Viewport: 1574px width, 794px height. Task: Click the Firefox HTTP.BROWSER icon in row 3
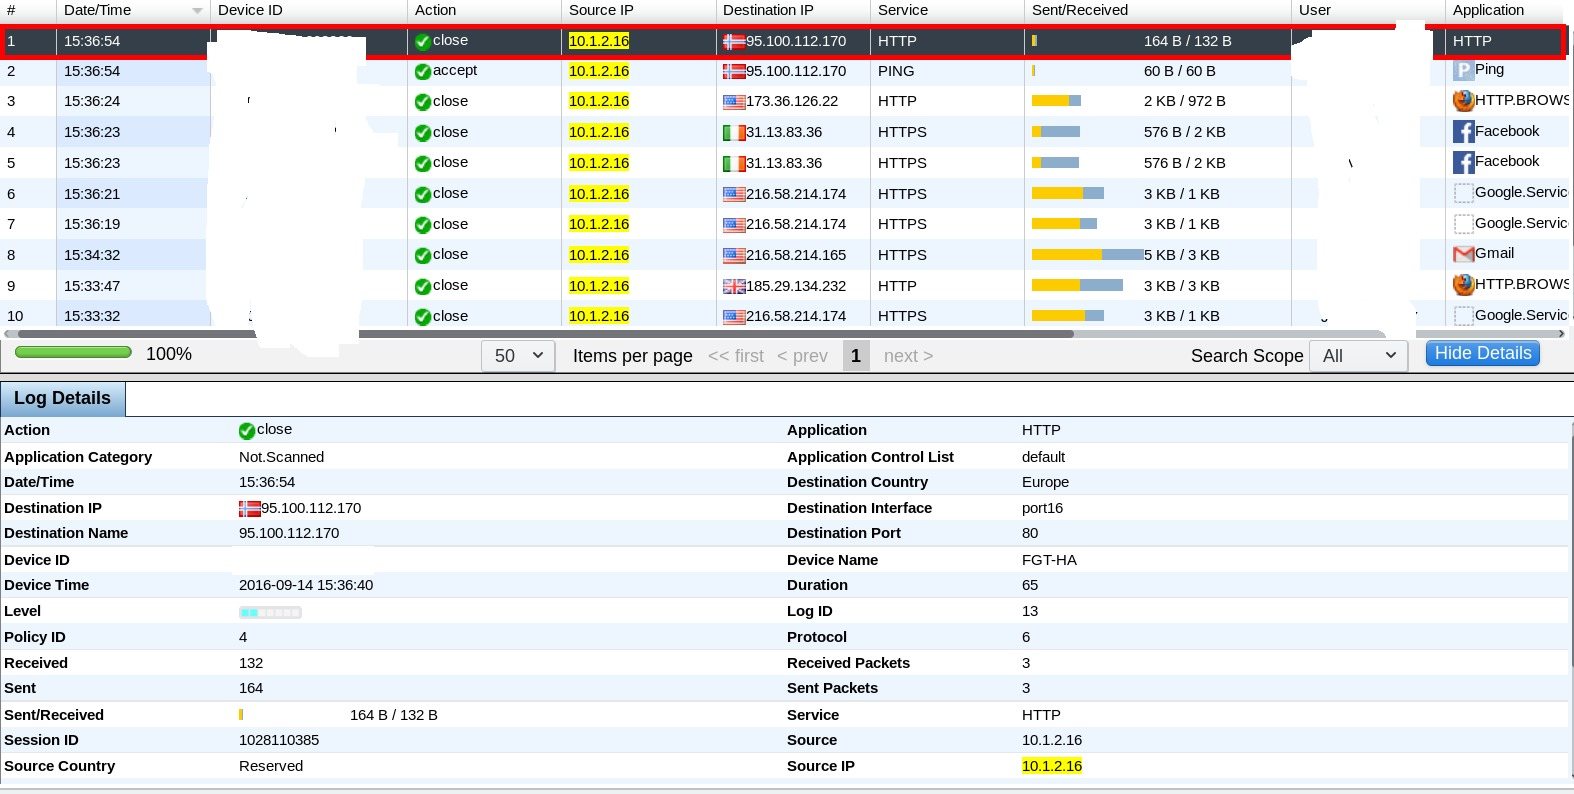[x=1463, y=101]
